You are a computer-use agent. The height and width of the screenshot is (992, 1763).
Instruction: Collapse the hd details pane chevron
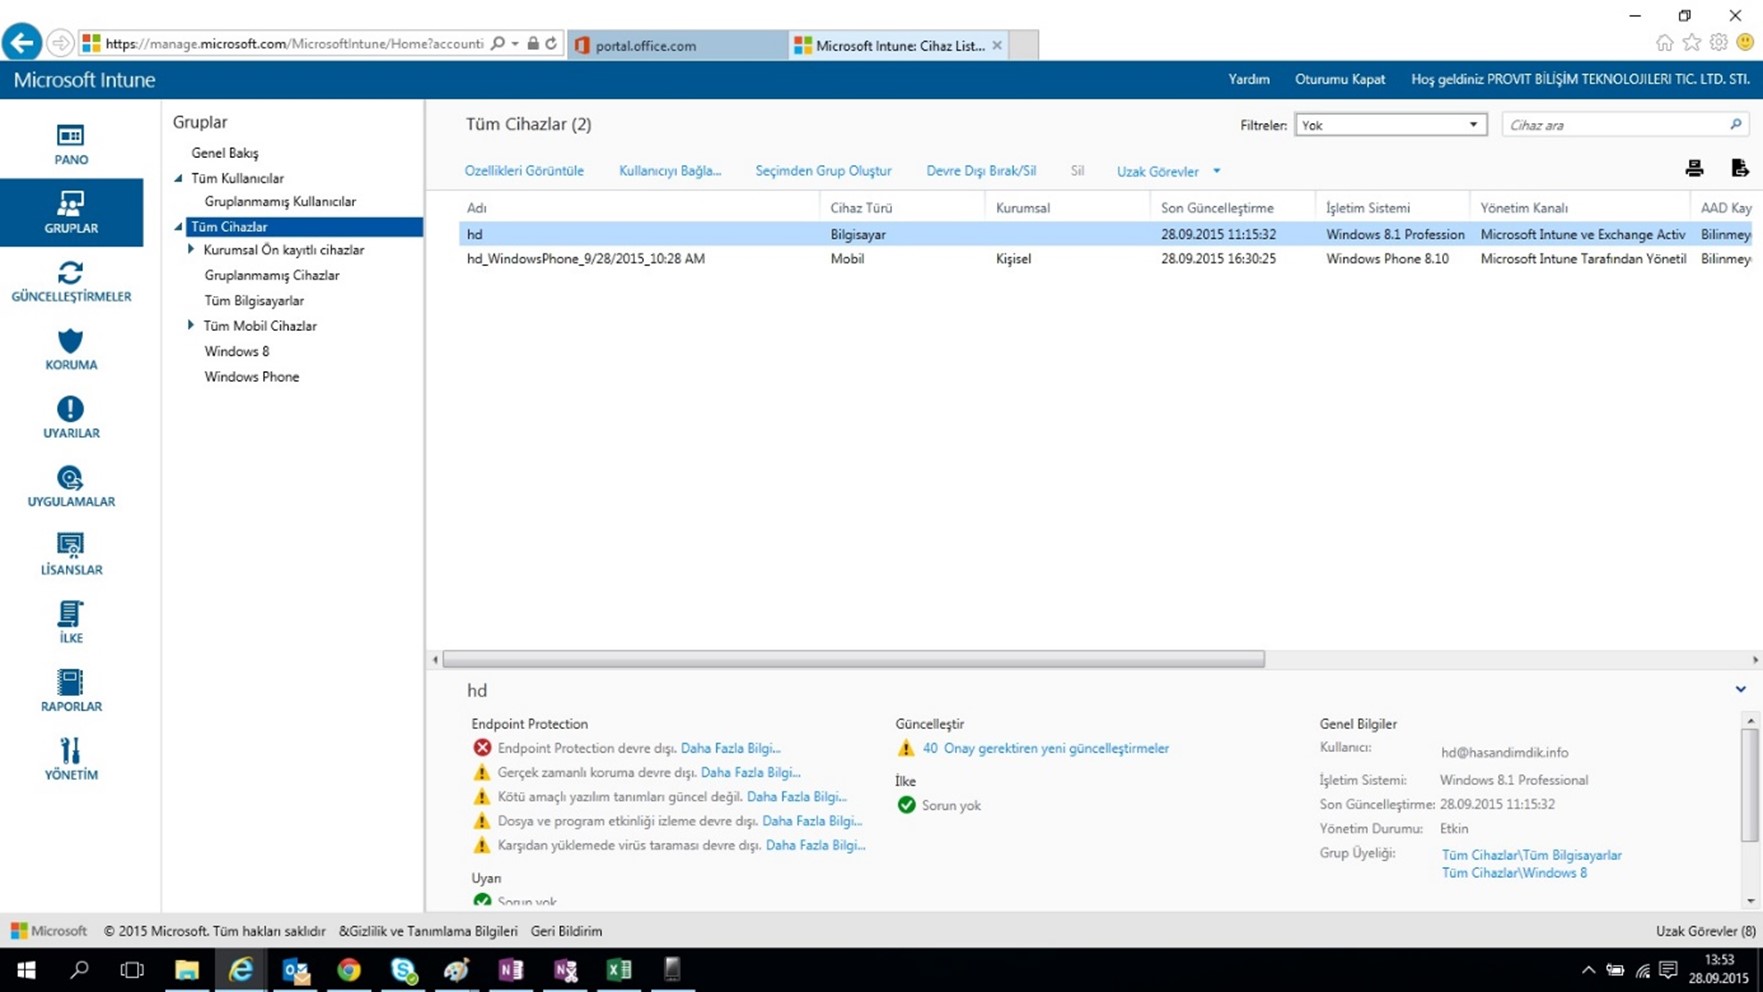[1740, 690]
